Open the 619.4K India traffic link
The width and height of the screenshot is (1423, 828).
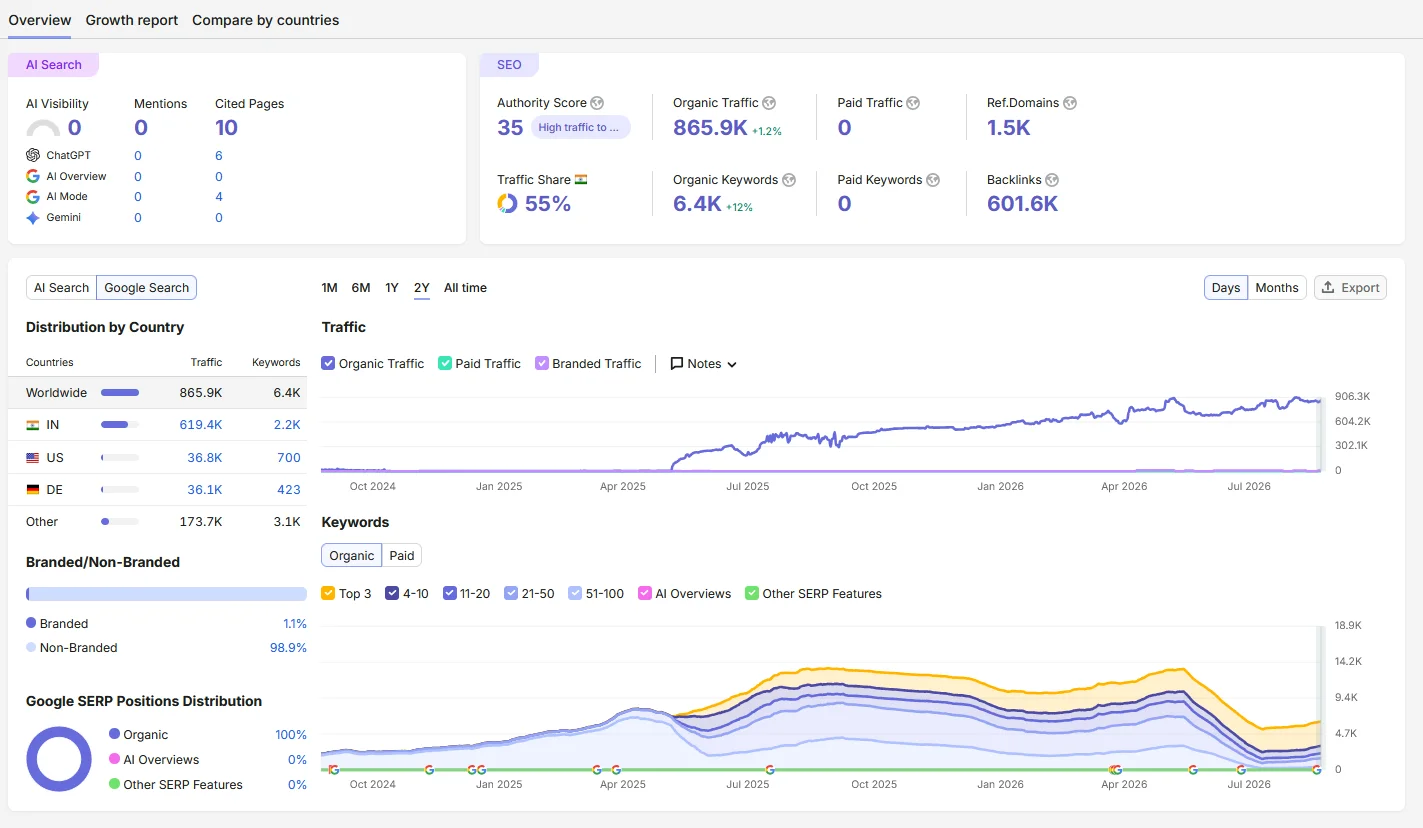(x=201, y=425)
